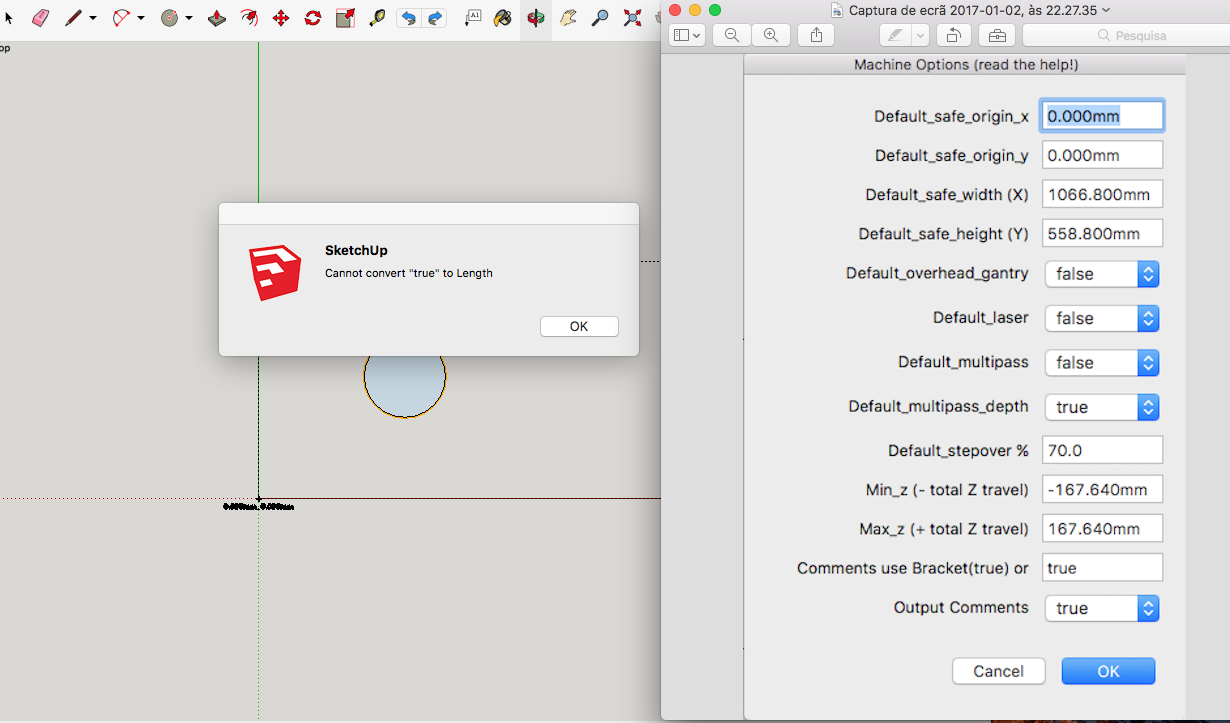This screenshot has width=1230, height=723.
Task: Open the screenshot title dropdown
Action: pyautogui.click(x=1106, y=10)
